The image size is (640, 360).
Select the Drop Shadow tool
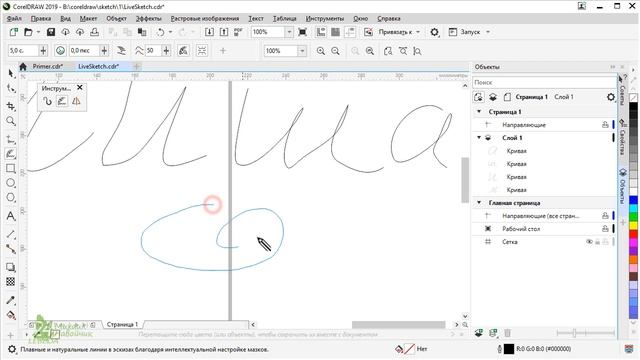tap(11, 267)
